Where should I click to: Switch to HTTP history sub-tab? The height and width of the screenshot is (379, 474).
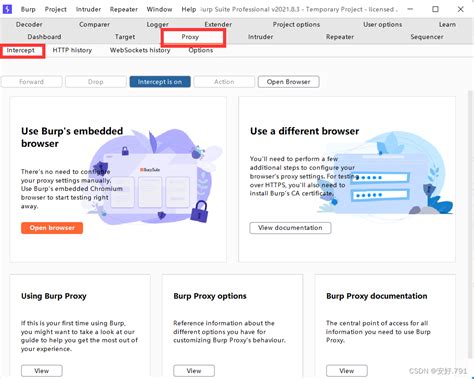72,50
